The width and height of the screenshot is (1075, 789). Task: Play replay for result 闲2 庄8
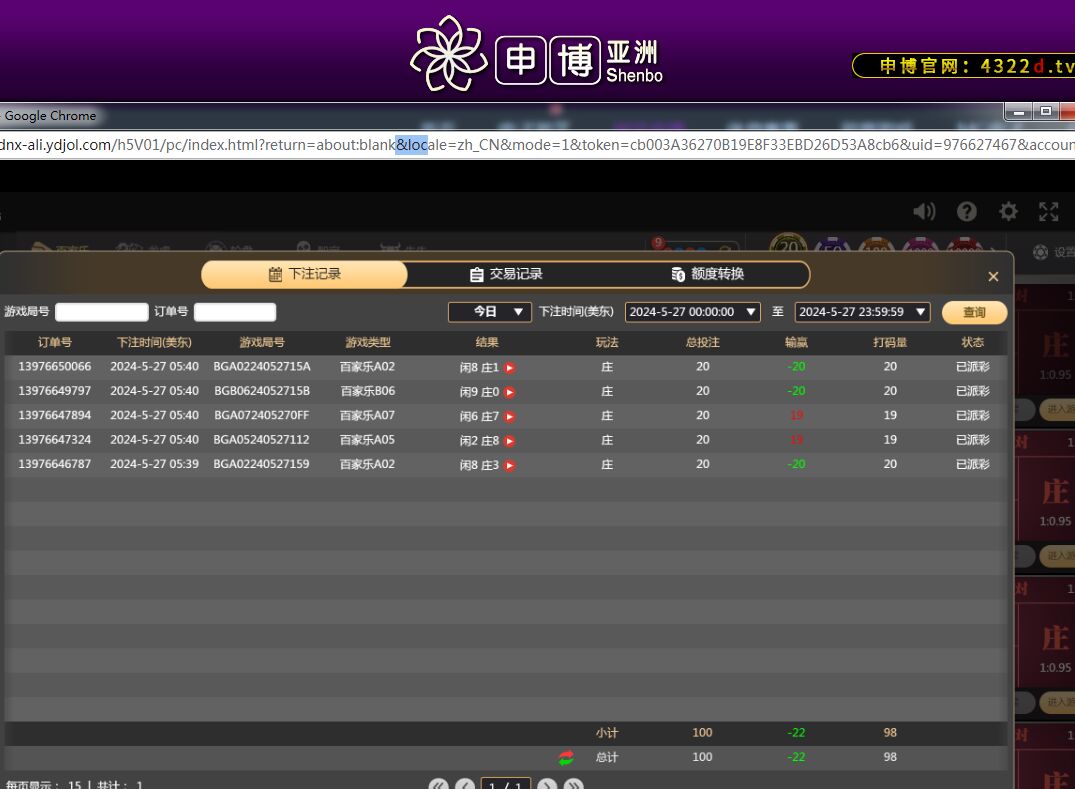click(510, 441)
